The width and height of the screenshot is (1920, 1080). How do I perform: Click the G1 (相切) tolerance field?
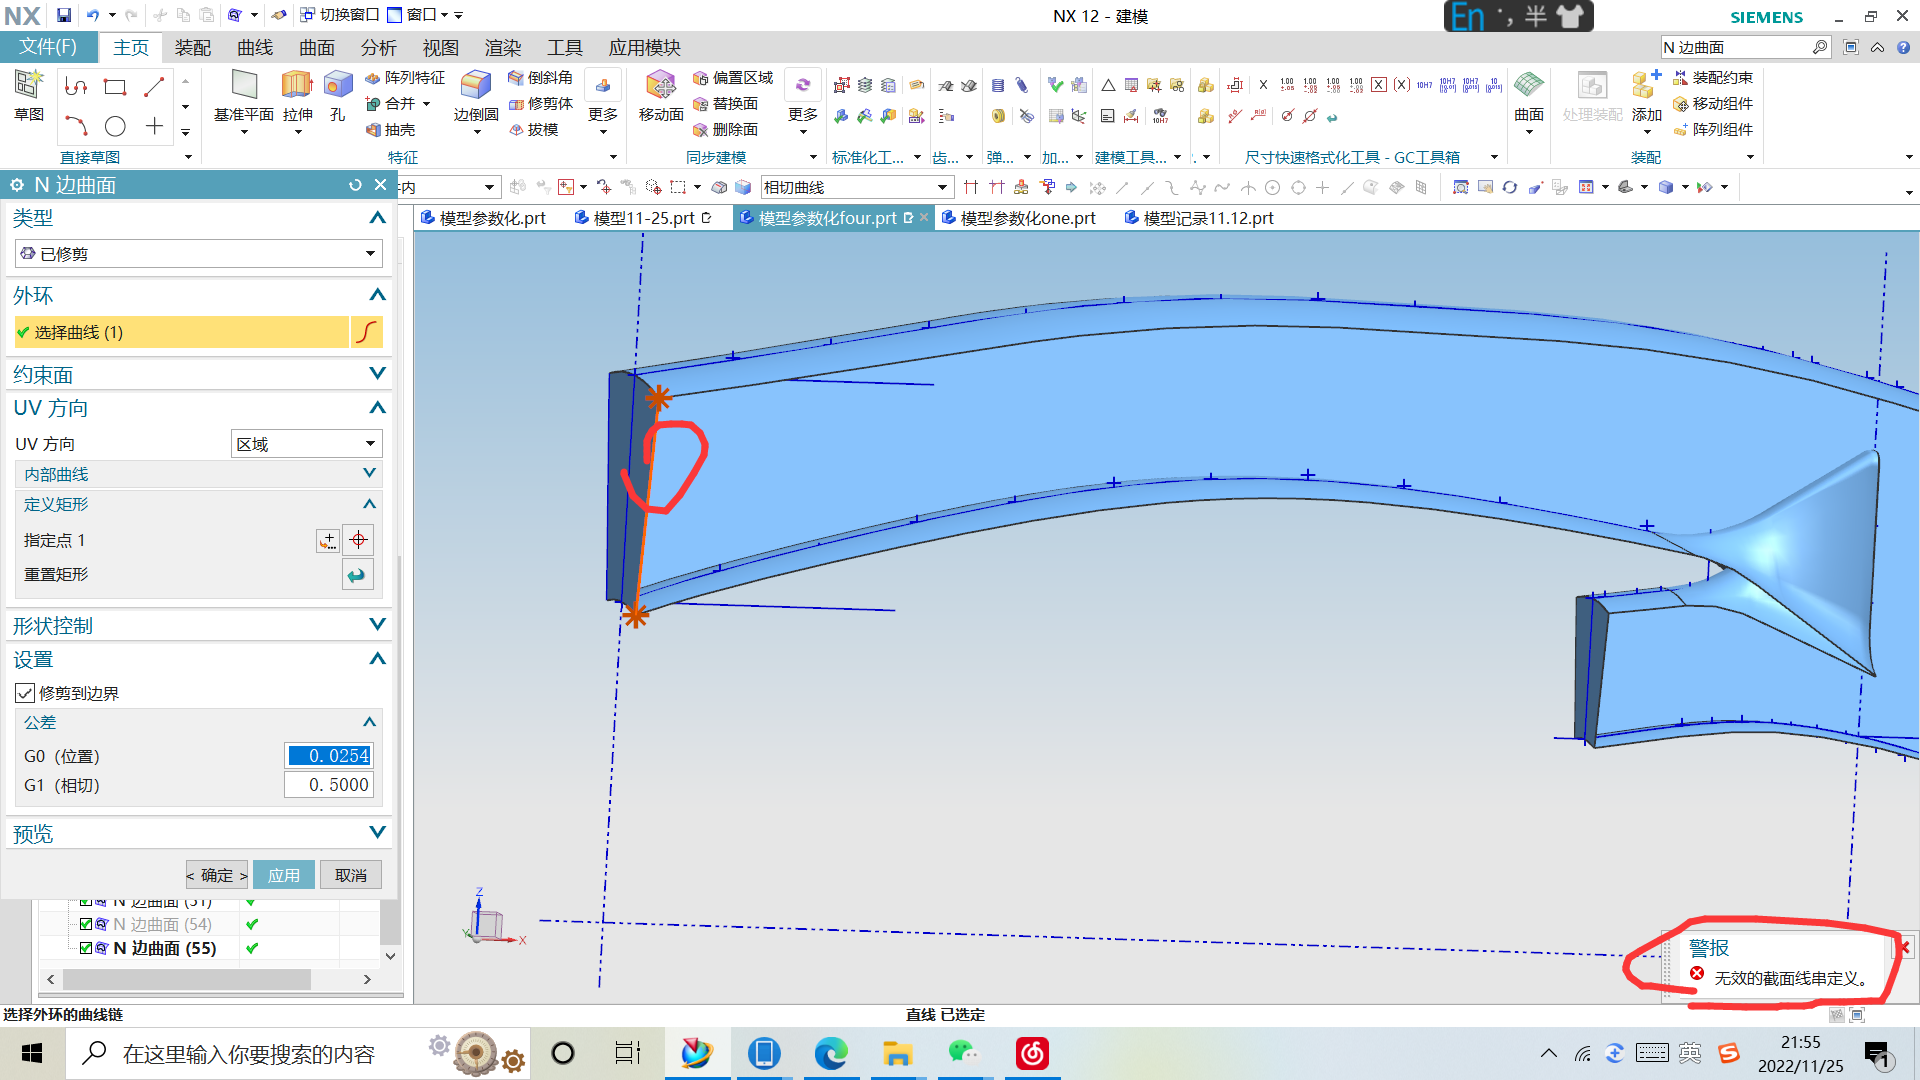(x=329, y=785)
